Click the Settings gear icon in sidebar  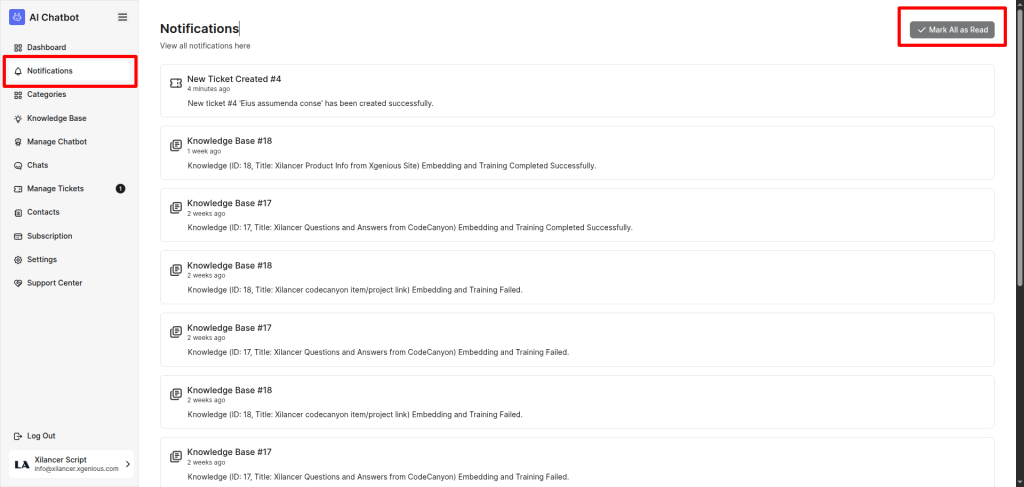pos(18,259)
